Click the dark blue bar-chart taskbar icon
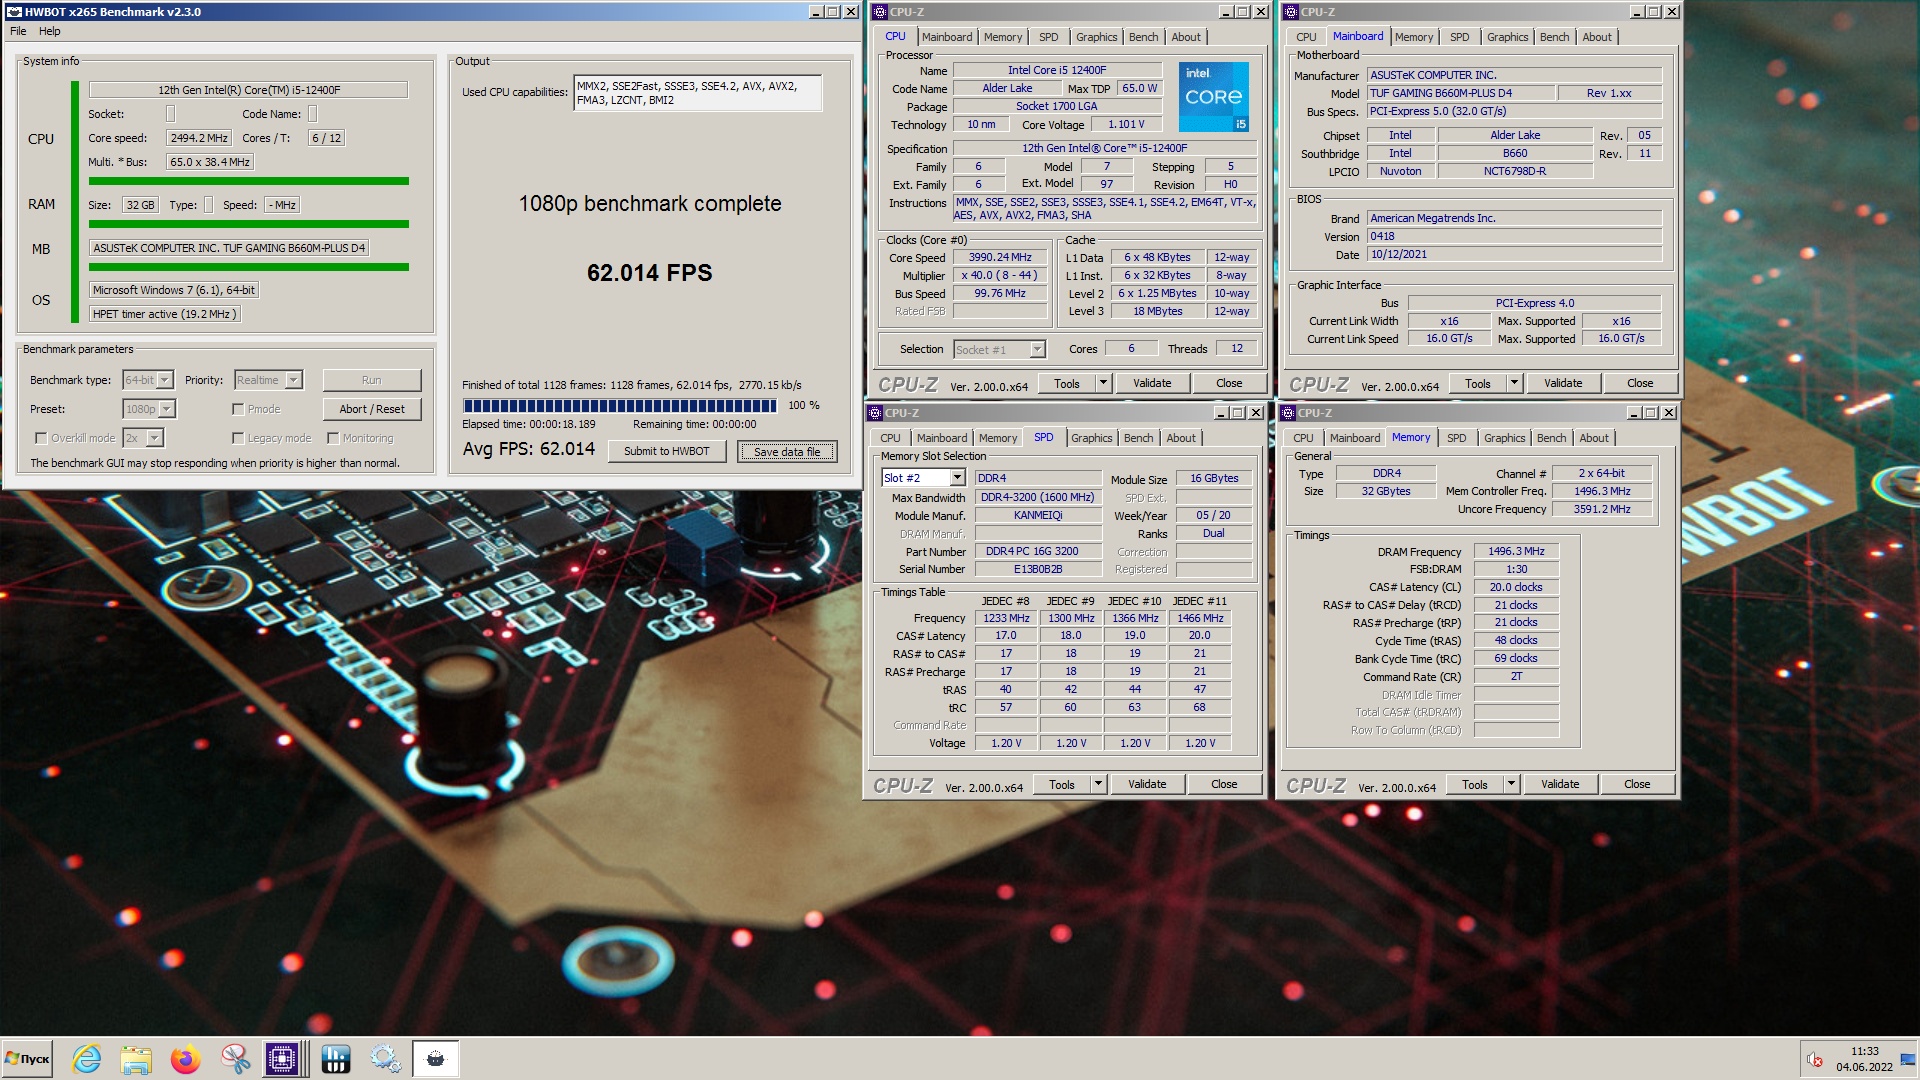Viewport: 1920px width, 1080px height. point(336,1058)
